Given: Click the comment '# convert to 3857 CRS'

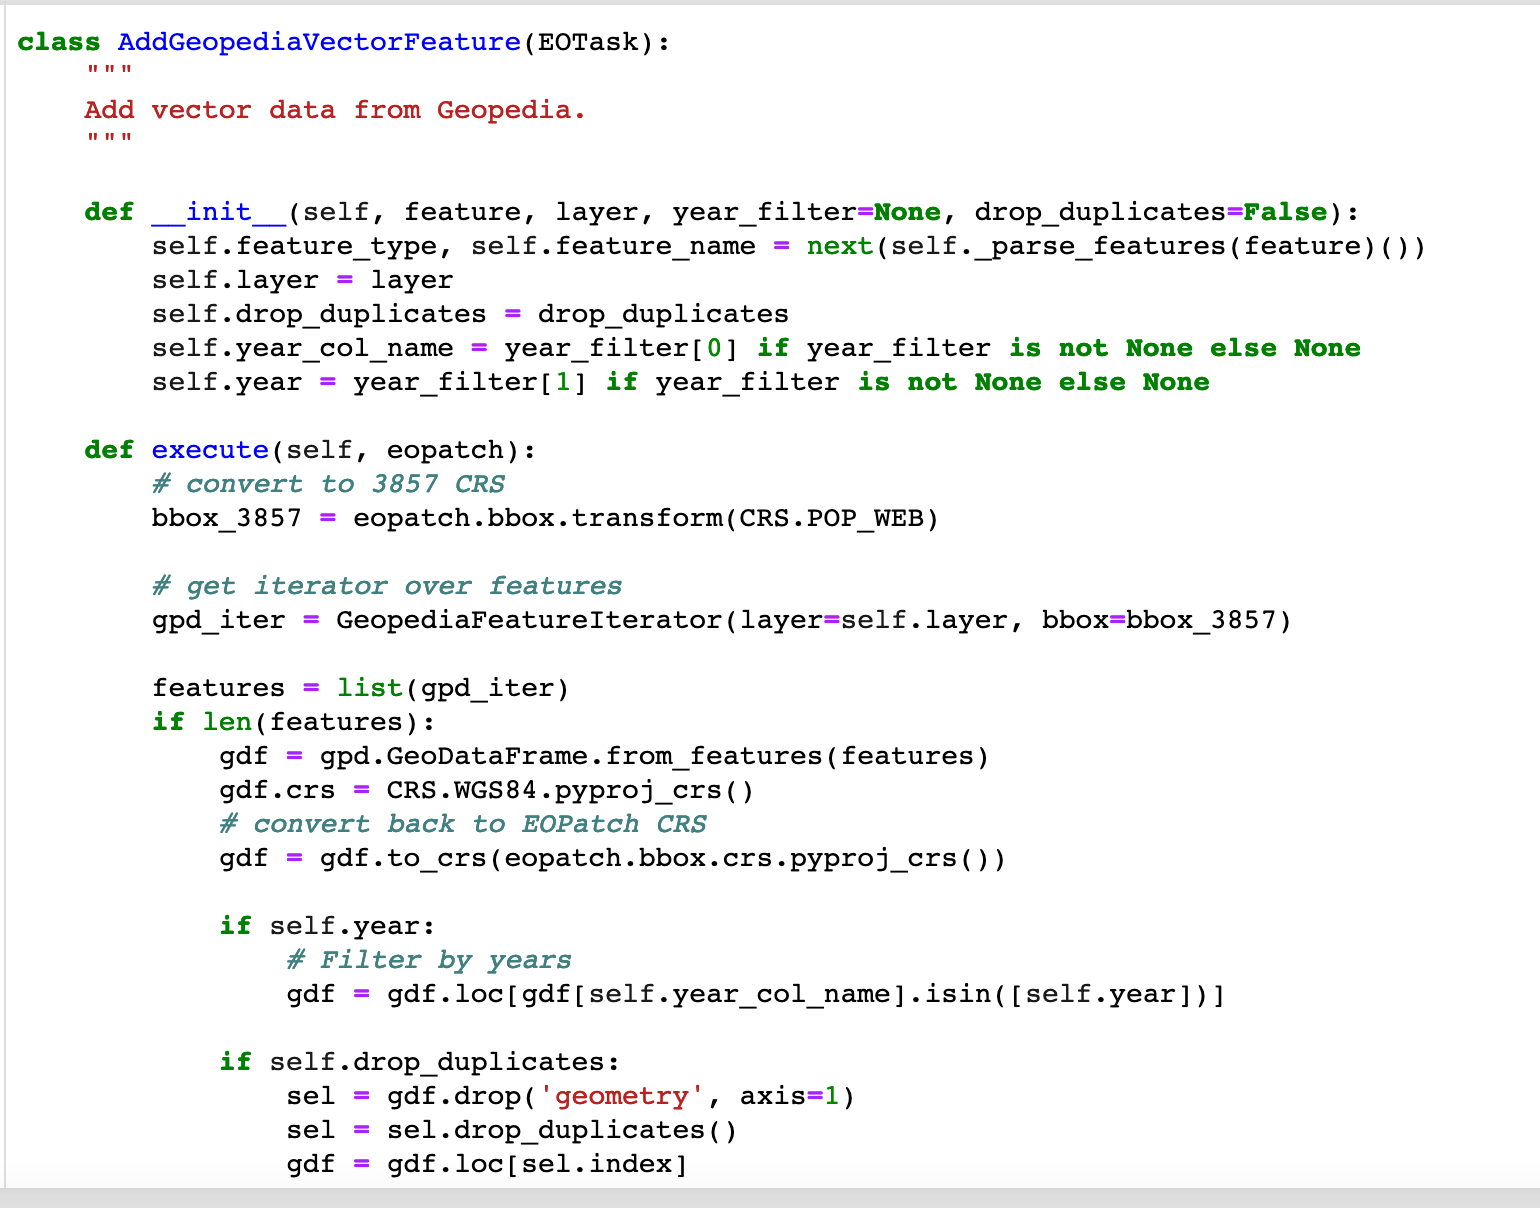Looking at the screenshot, I should pos(328,483).
